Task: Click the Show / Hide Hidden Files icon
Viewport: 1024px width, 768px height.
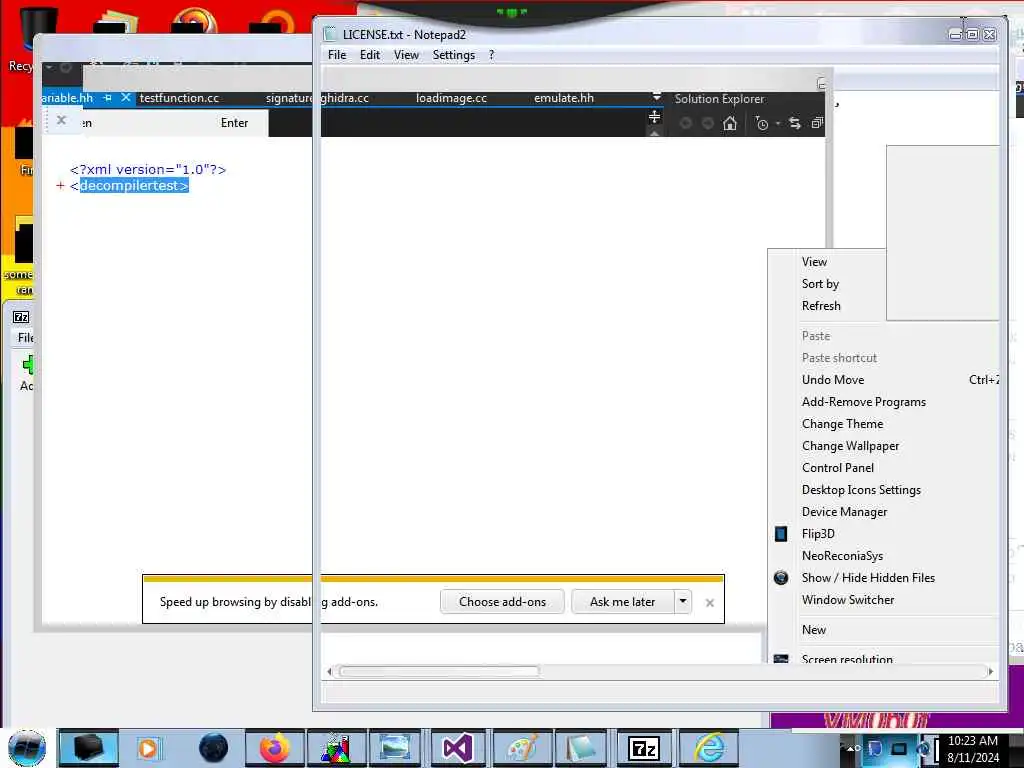Action: tap(781, 577)
